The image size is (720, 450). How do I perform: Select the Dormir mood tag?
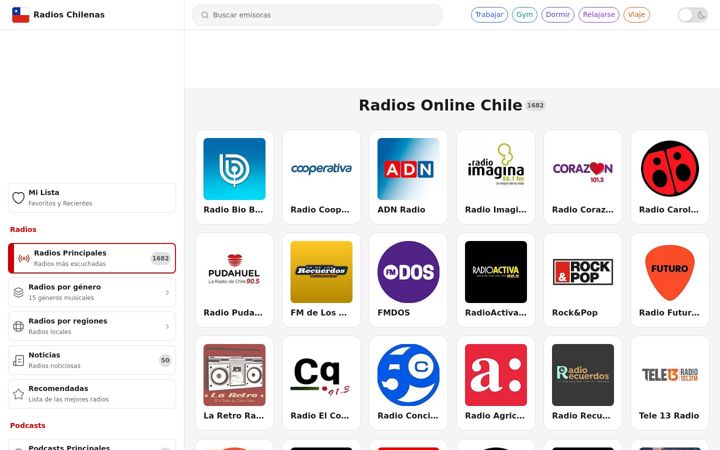[557, 15]
